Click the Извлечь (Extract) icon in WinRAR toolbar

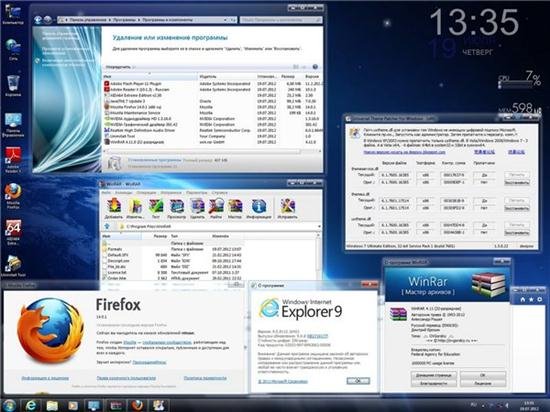(x=135, y=208)
